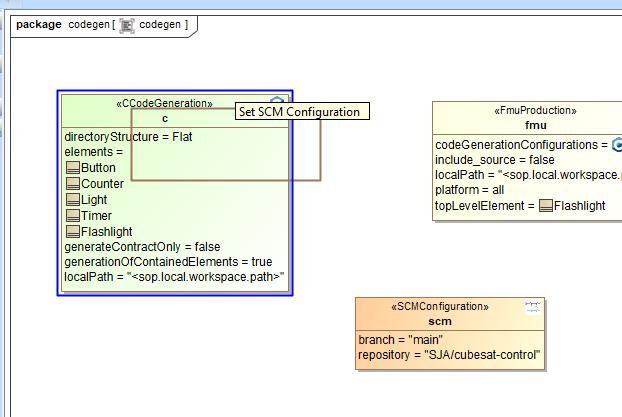This screenshot has height=417, width=622.
Task: Click topLevelElement property text in fmu
Action: (x=485, y=206)
